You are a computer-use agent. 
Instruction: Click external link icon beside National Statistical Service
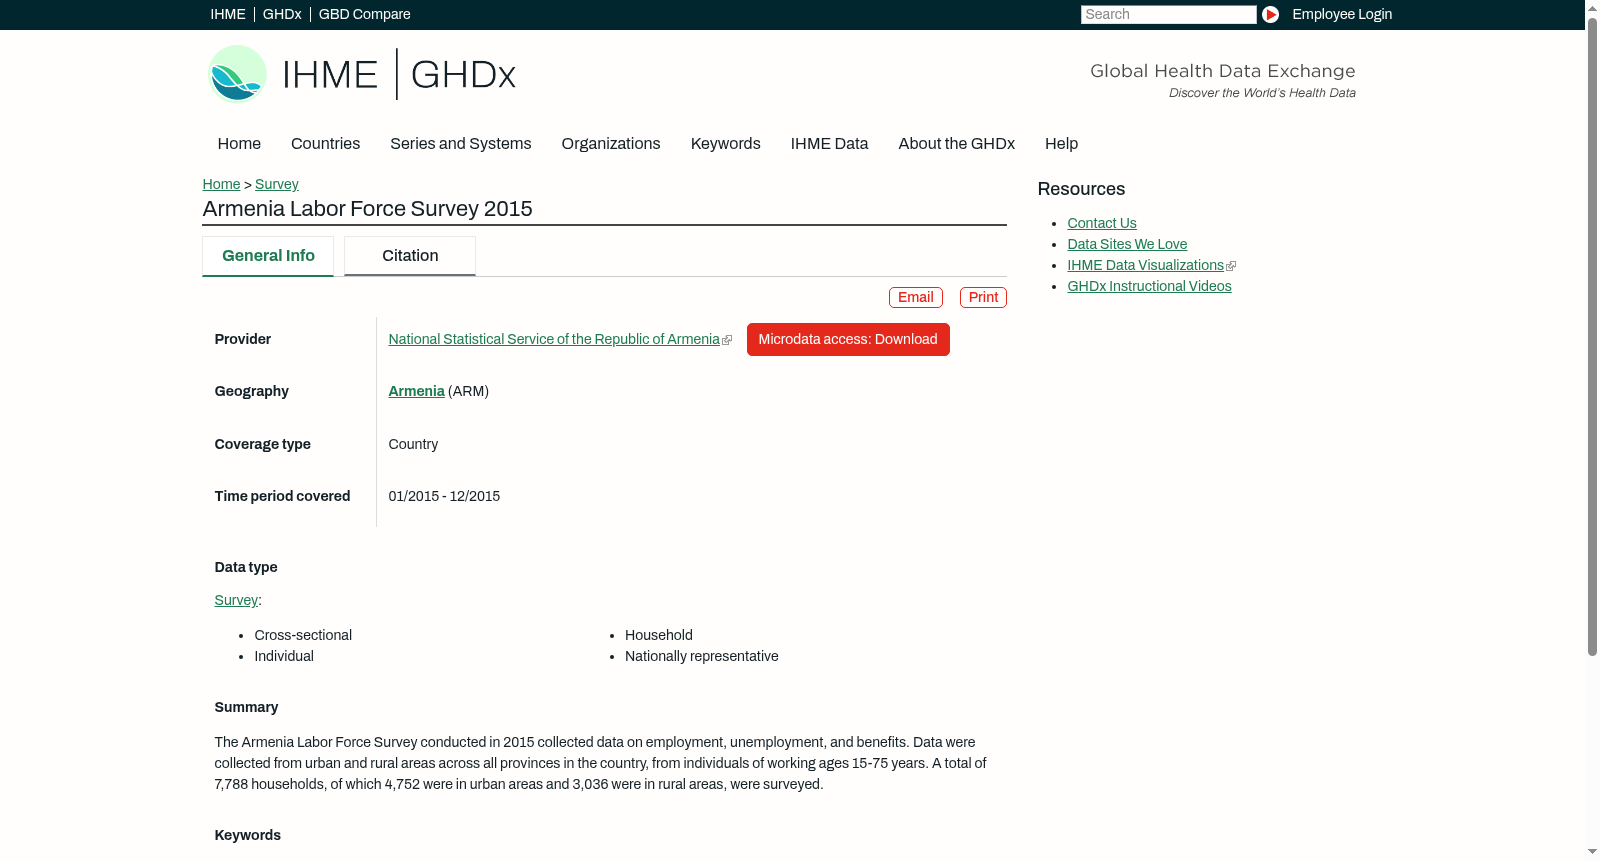click(727, 340)
